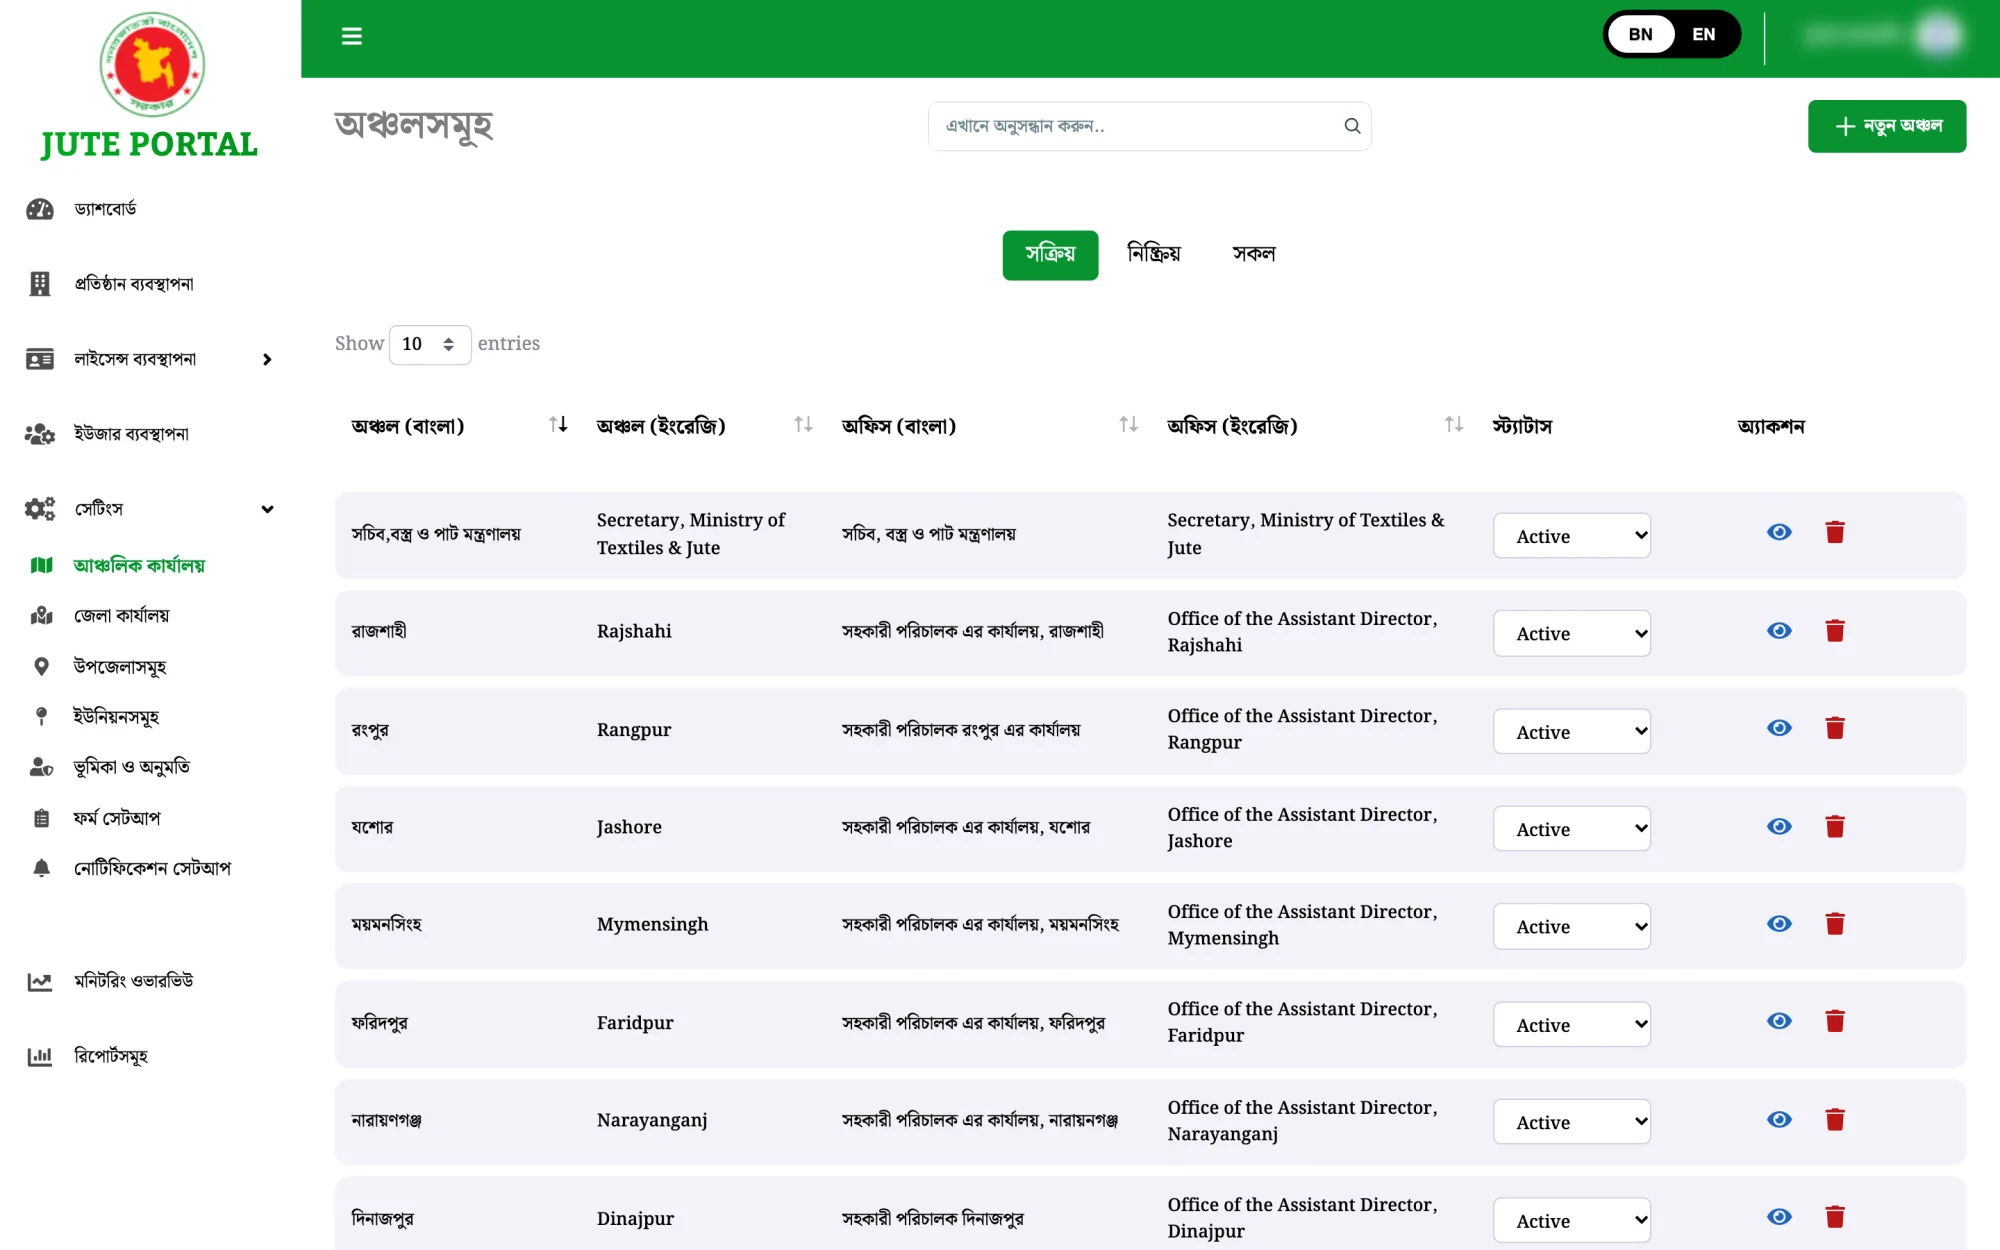Select the সকল tab
The width and height of the screenshot is (2000, 1250).
(x=1254, y=255)
